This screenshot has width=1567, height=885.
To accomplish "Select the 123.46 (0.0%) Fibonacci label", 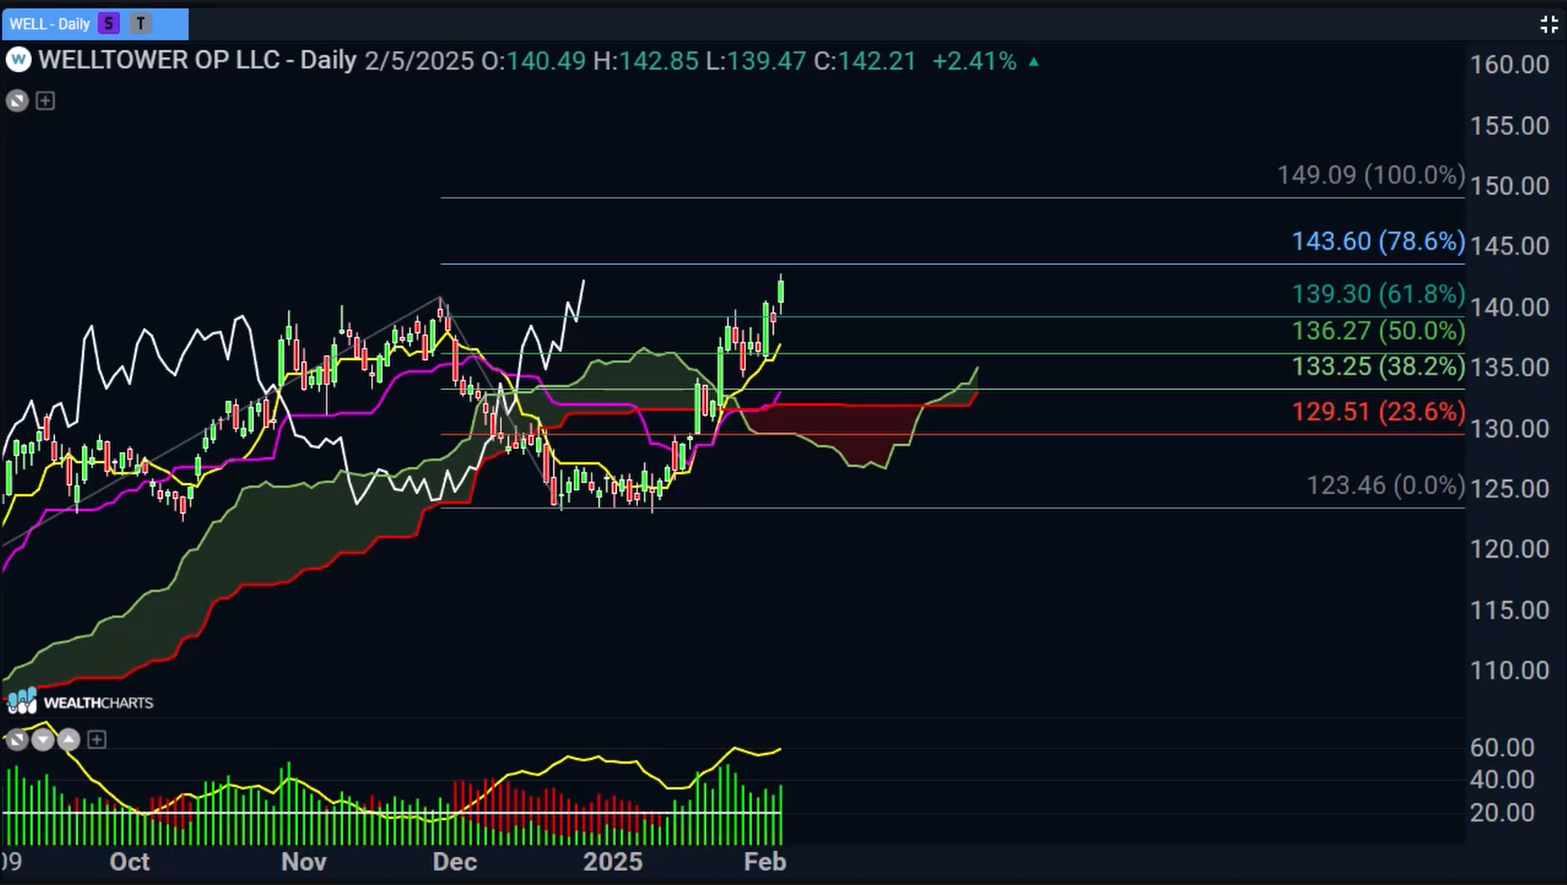I will tap(1385, 486).
